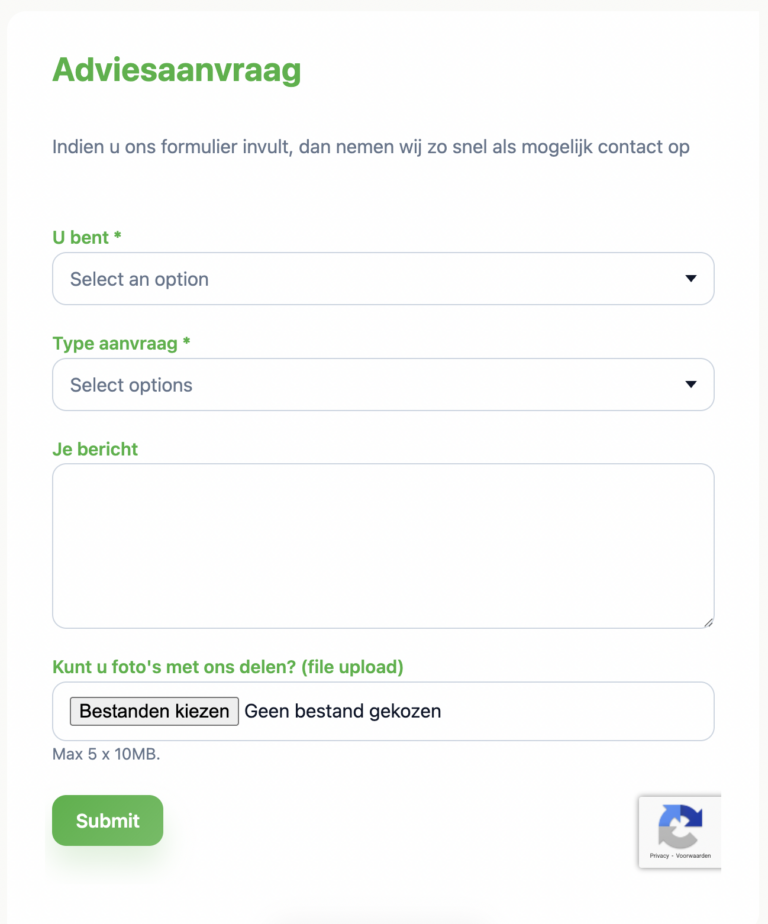The image size is (768, 924).
Task: Click inside the "Je bericht" message box
Action: (383, 545)
